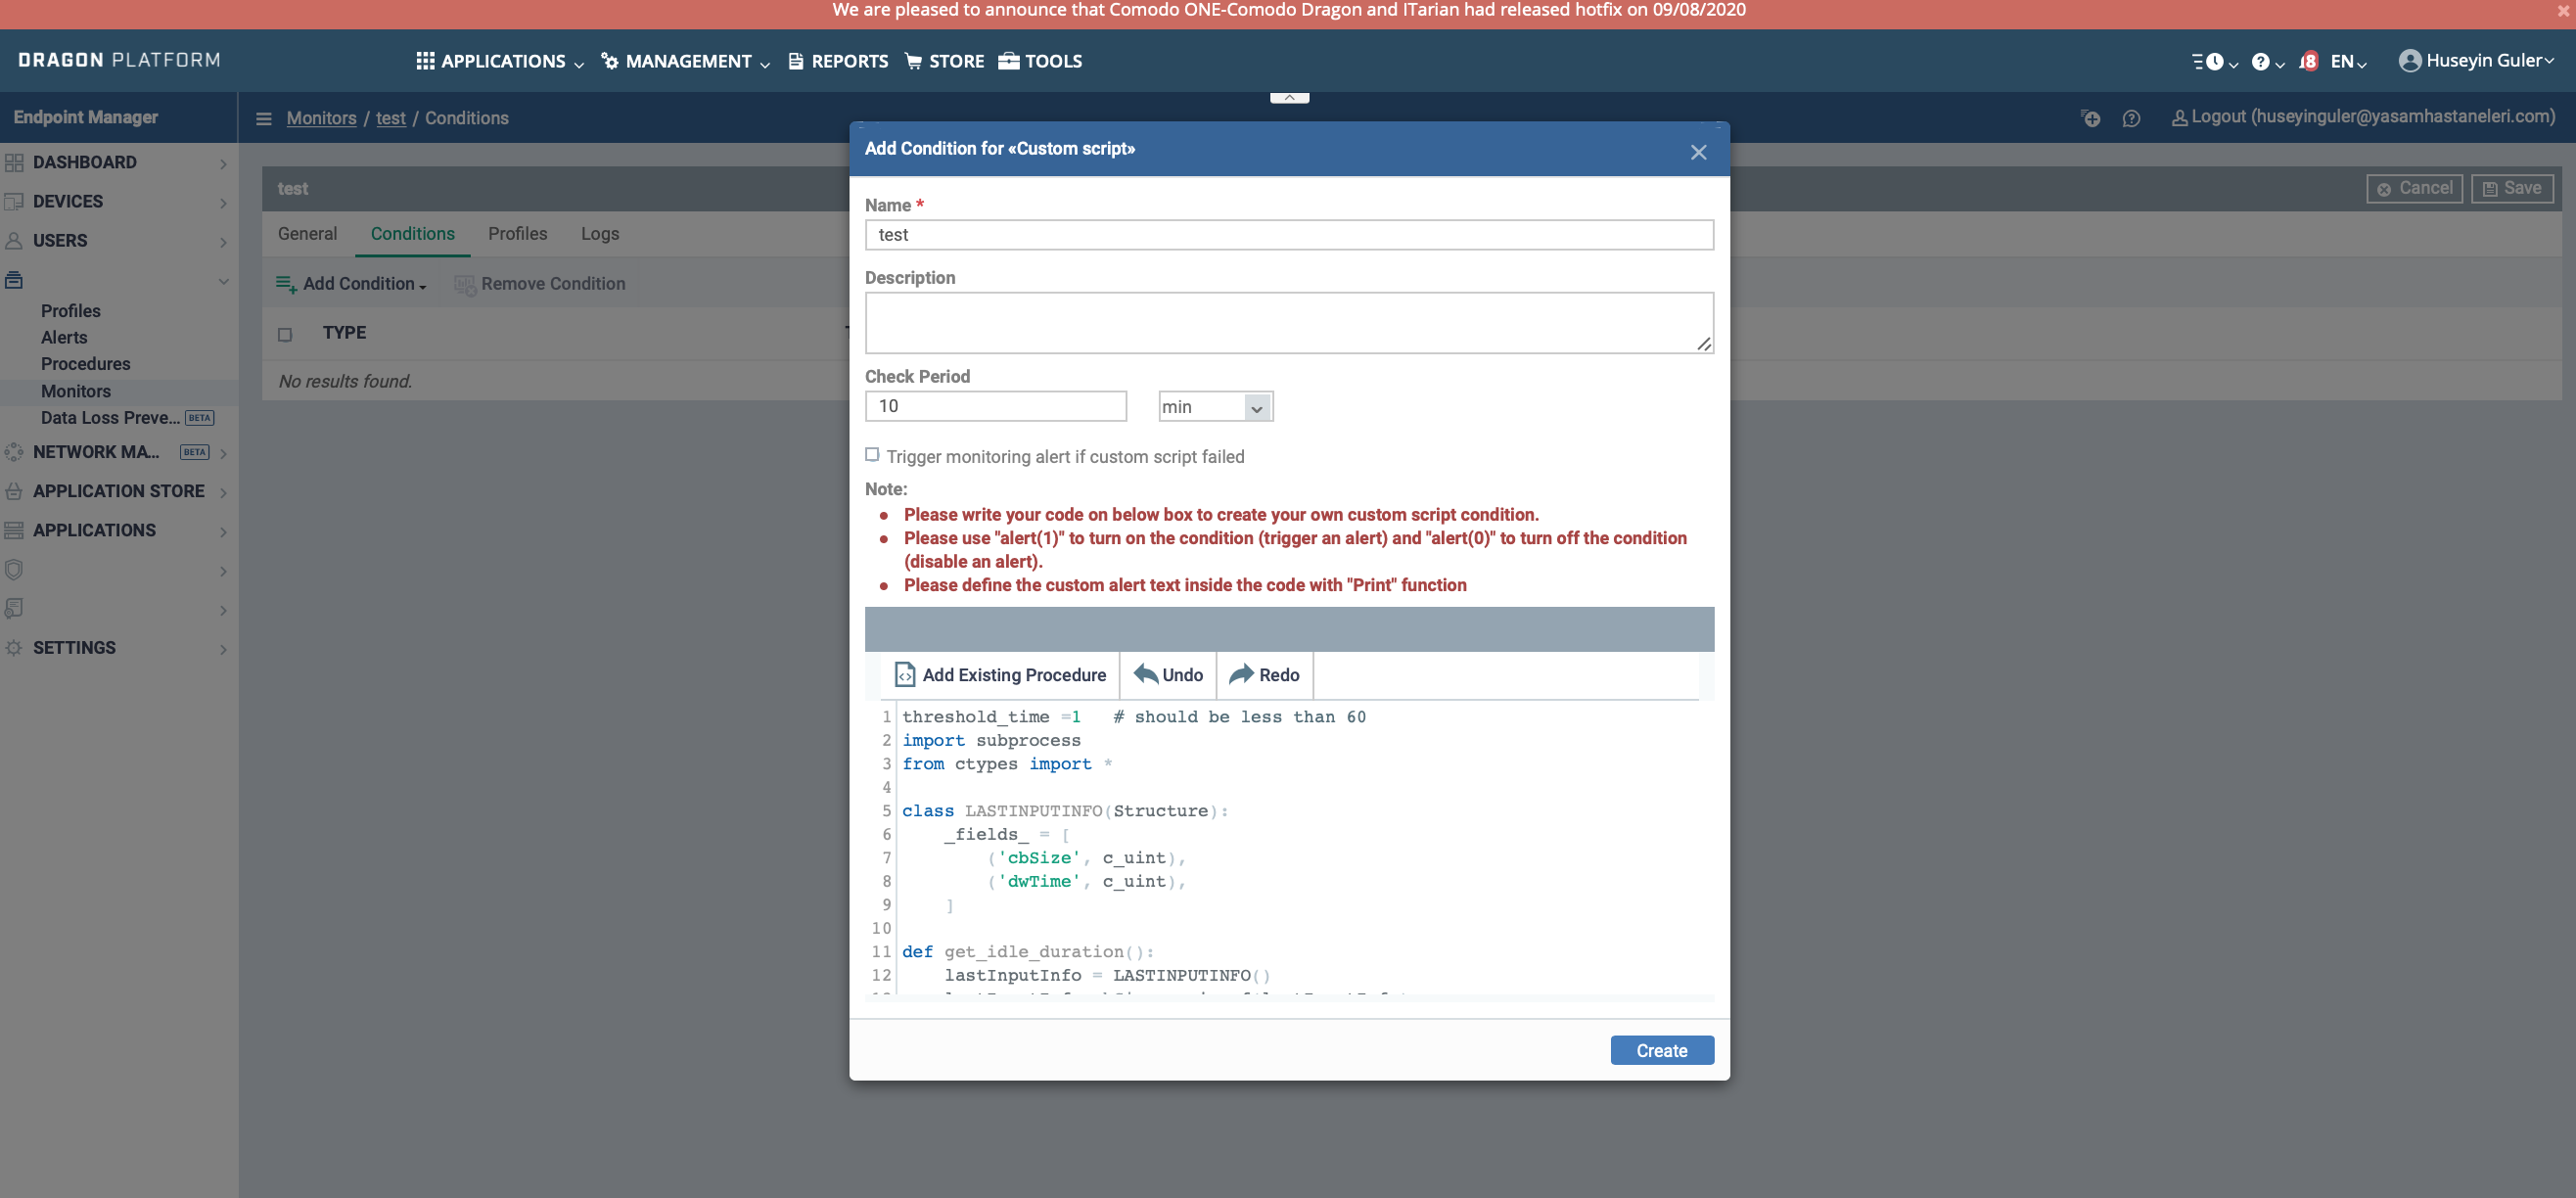The image size is (2576, 1198).
Task: Expand the Settings sidebar section
Action: (223, 648)
